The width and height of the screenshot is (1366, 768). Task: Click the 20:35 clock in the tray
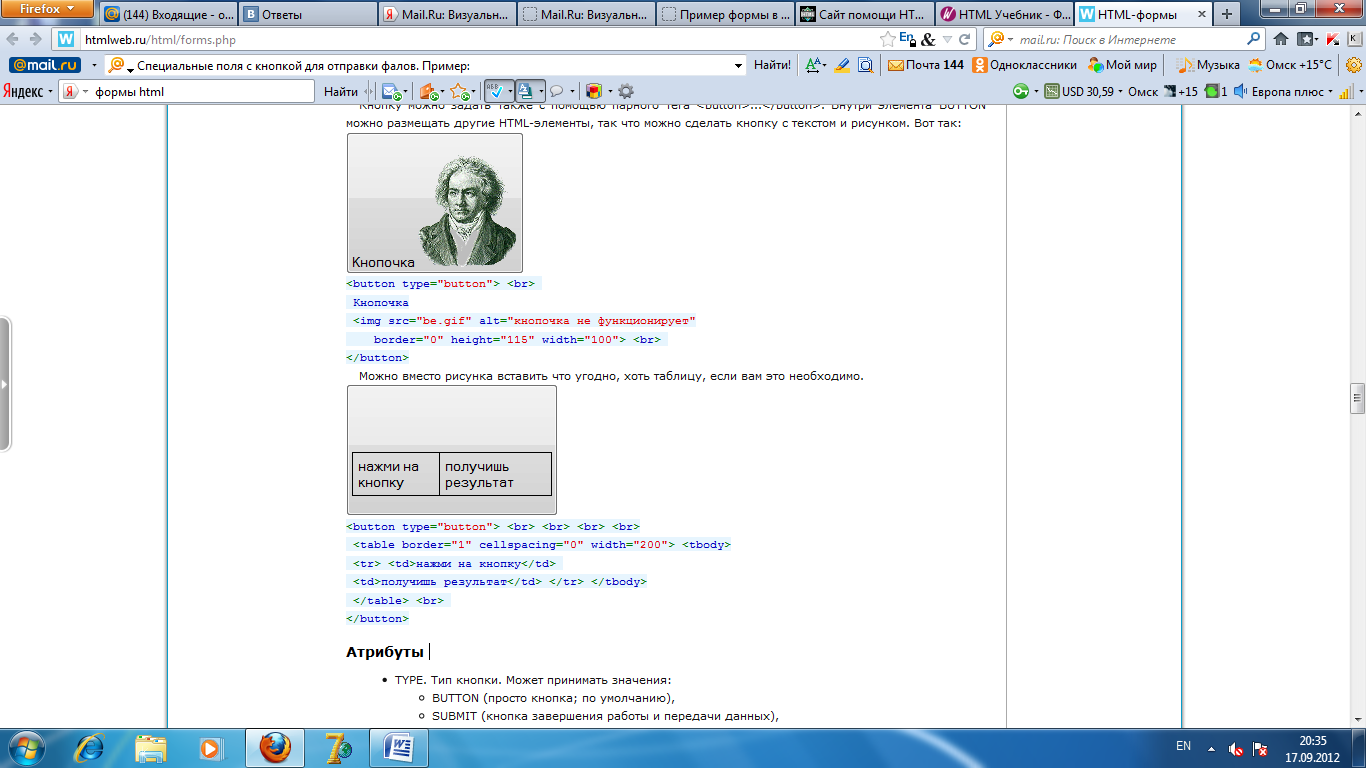(x=1313, y=747)
